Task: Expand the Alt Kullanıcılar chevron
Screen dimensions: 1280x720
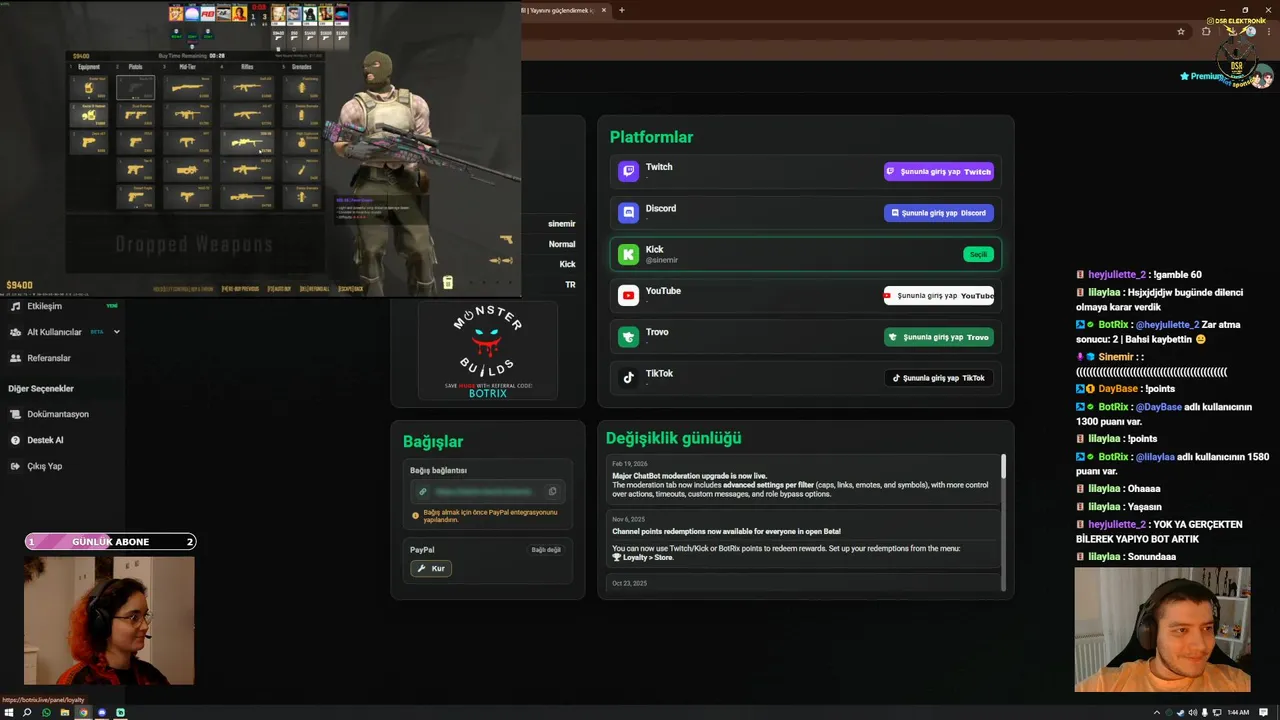Action: pos(116,332)
